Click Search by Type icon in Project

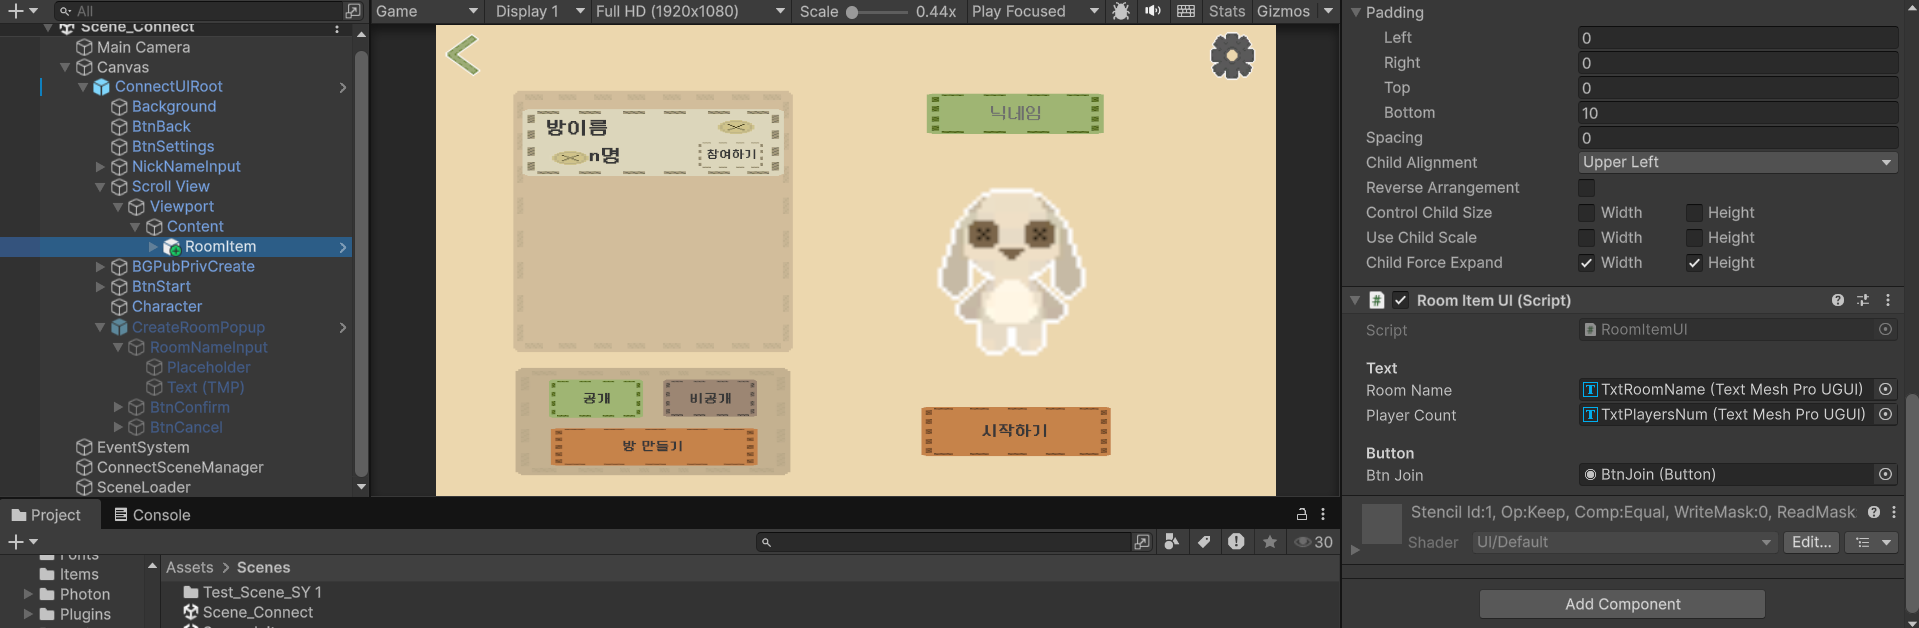point(1172,541)
